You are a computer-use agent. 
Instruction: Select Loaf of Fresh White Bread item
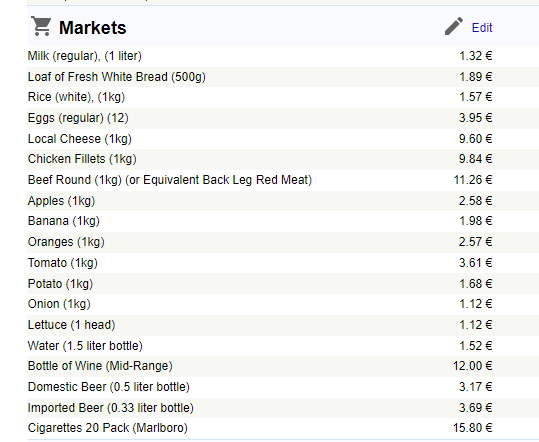[x=117, y=77]
